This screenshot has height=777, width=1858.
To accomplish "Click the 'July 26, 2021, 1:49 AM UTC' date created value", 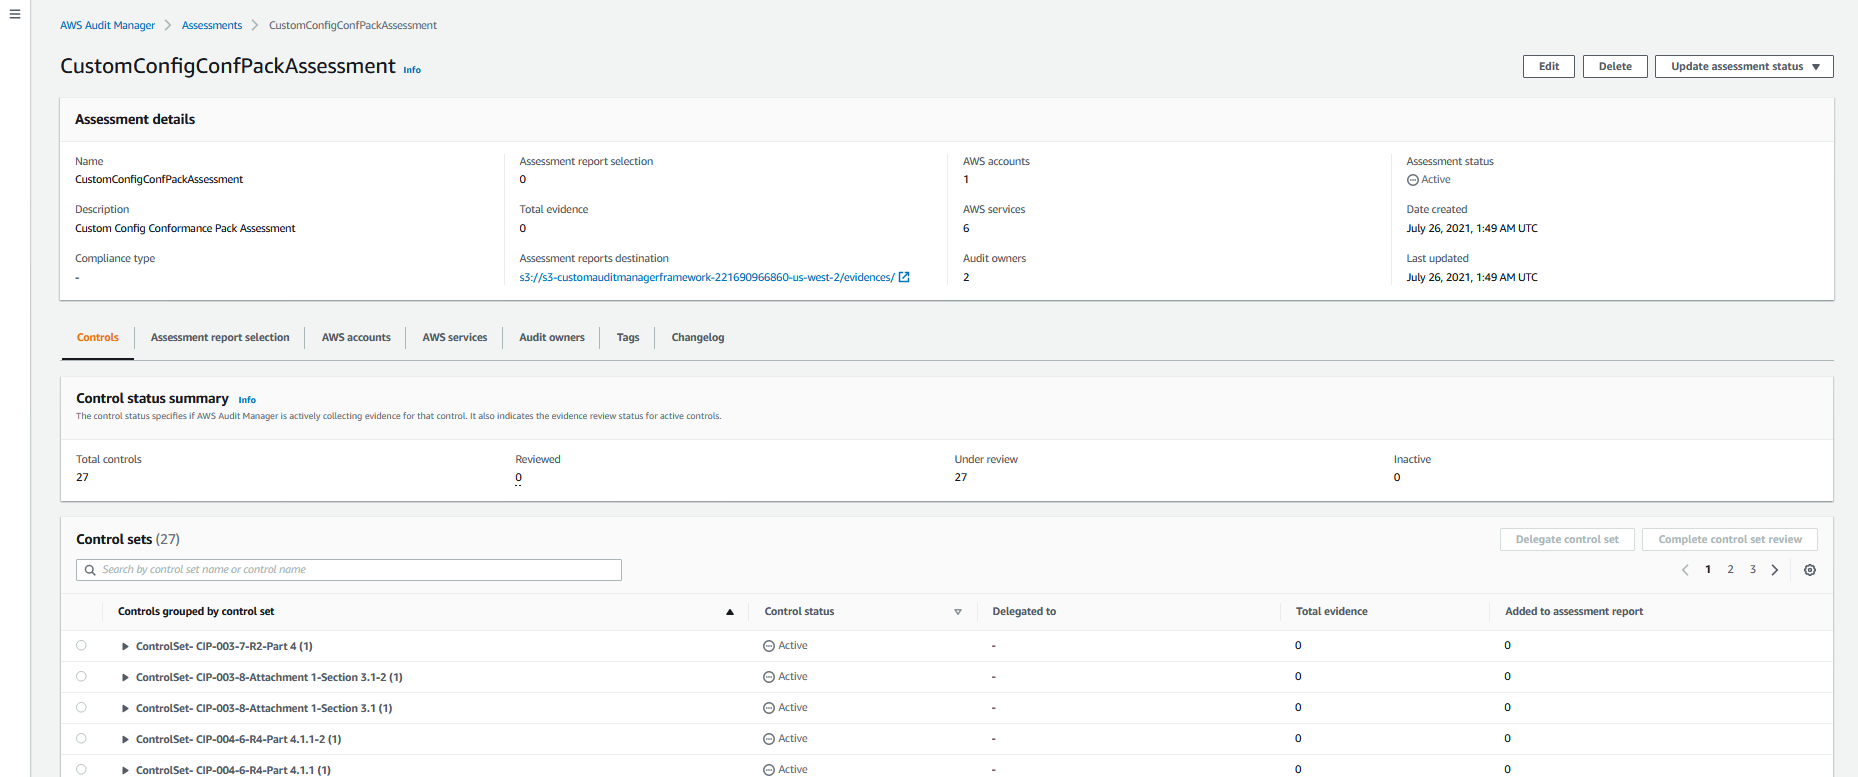I will click(x=1472, y=228).
